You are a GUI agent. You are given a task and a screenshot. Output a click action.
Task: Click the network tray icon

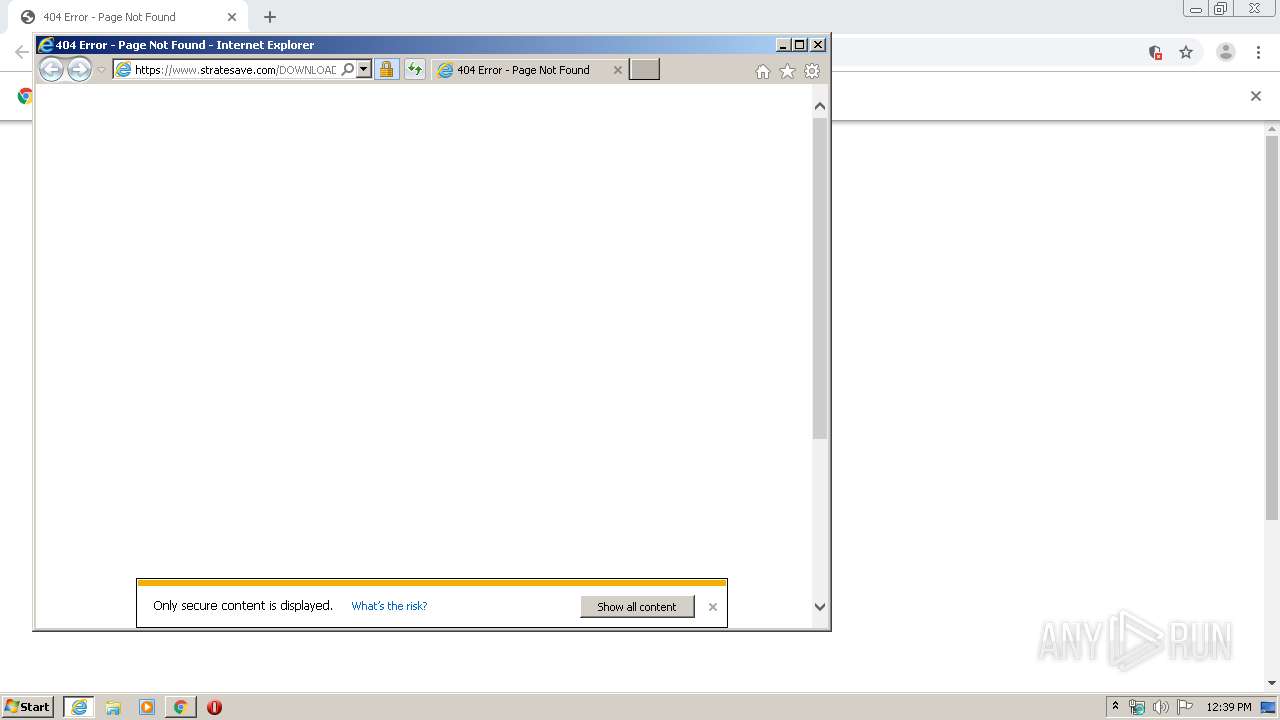1137,707
